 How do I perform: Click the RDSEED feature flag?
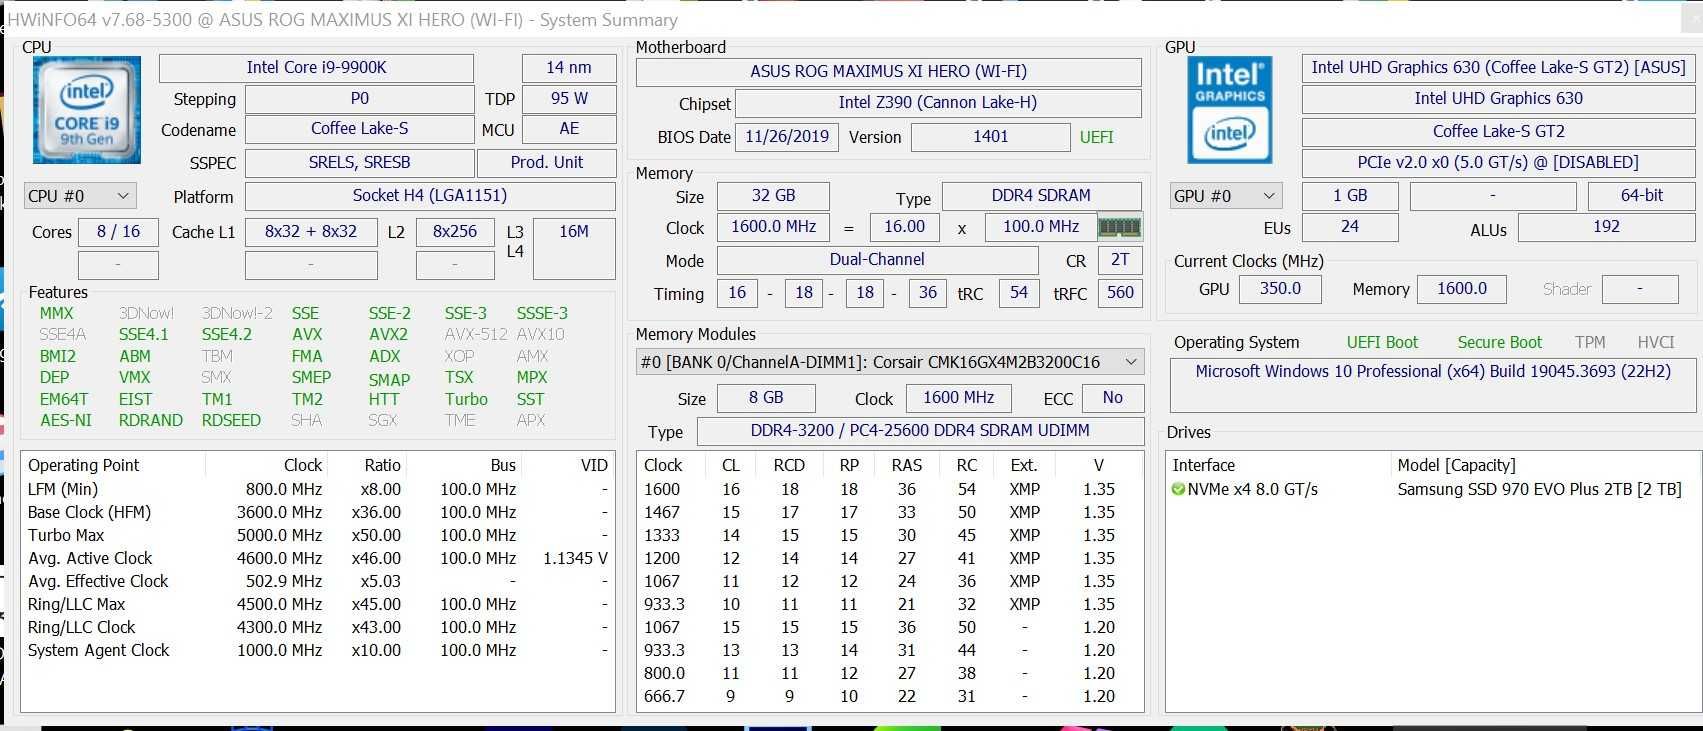tap(231, 421)
